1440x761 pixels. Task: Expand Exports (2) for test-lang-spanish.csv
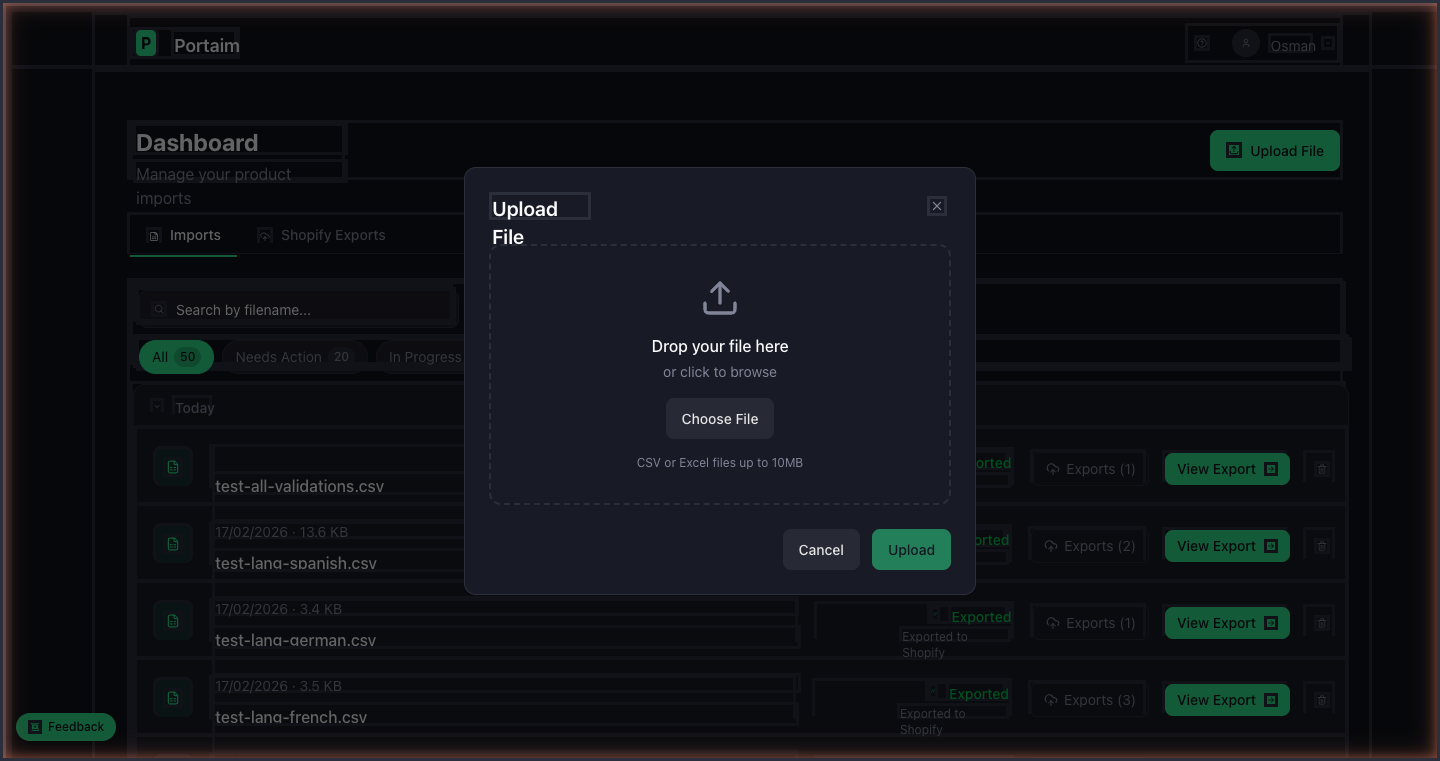[1088, 545]
